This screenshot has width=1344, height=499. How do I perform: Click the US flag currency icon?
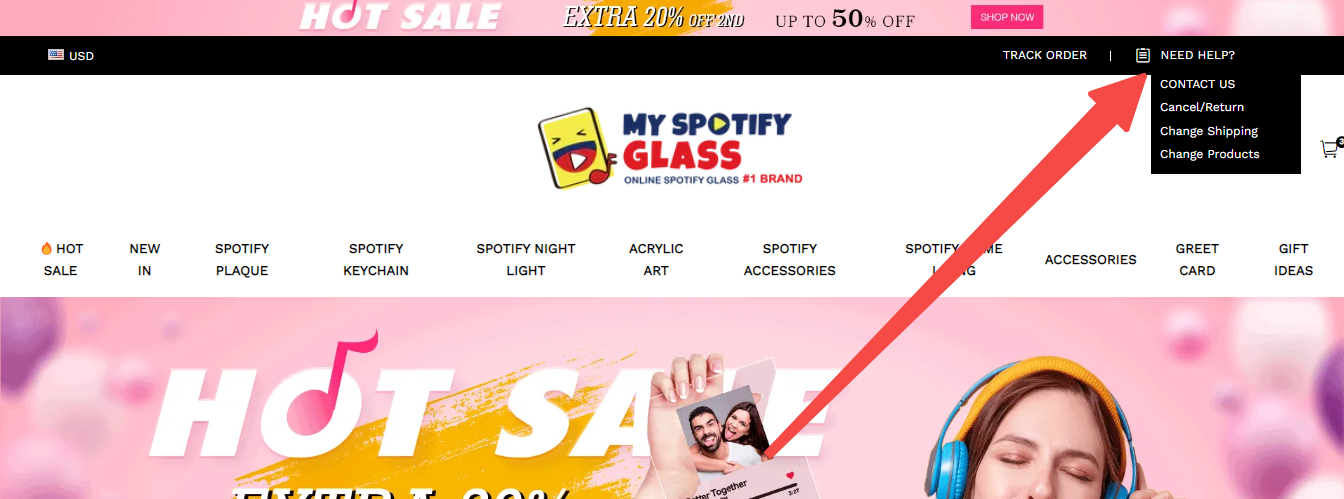click(56, 55)
